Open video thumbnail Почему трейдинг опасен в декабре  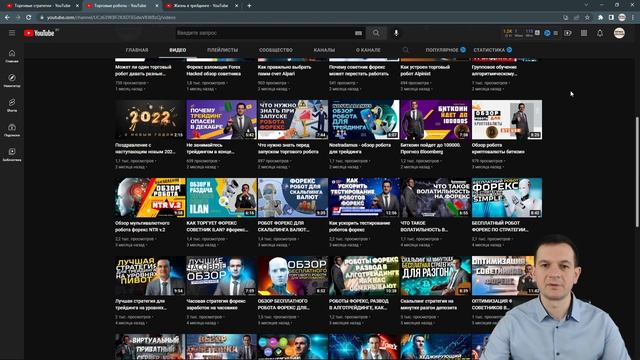point(221,120)
